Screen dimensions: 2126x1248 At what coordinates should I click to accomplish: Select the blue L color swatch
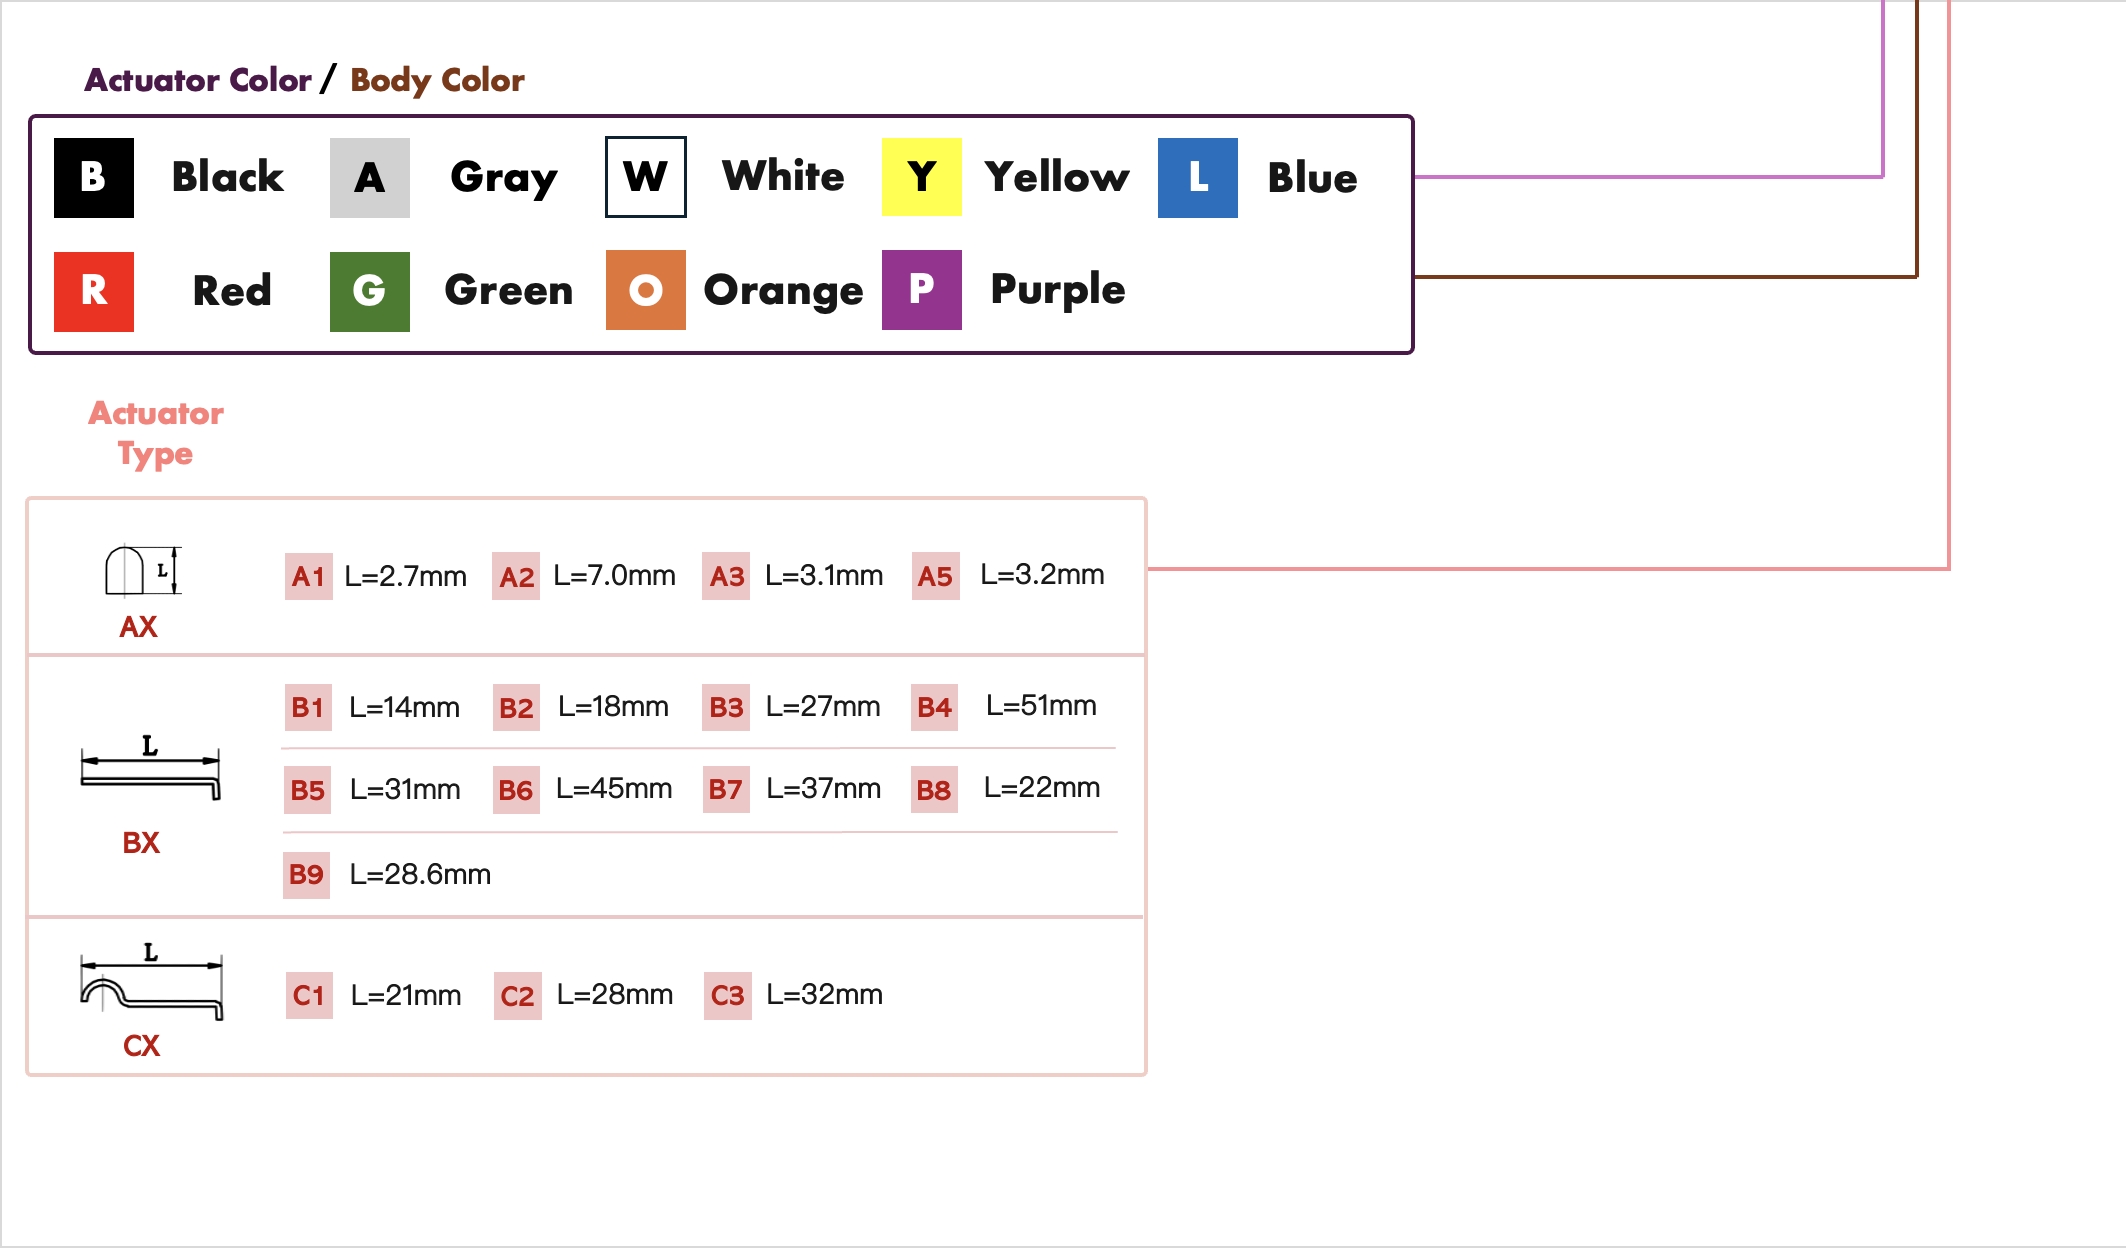1198,178
